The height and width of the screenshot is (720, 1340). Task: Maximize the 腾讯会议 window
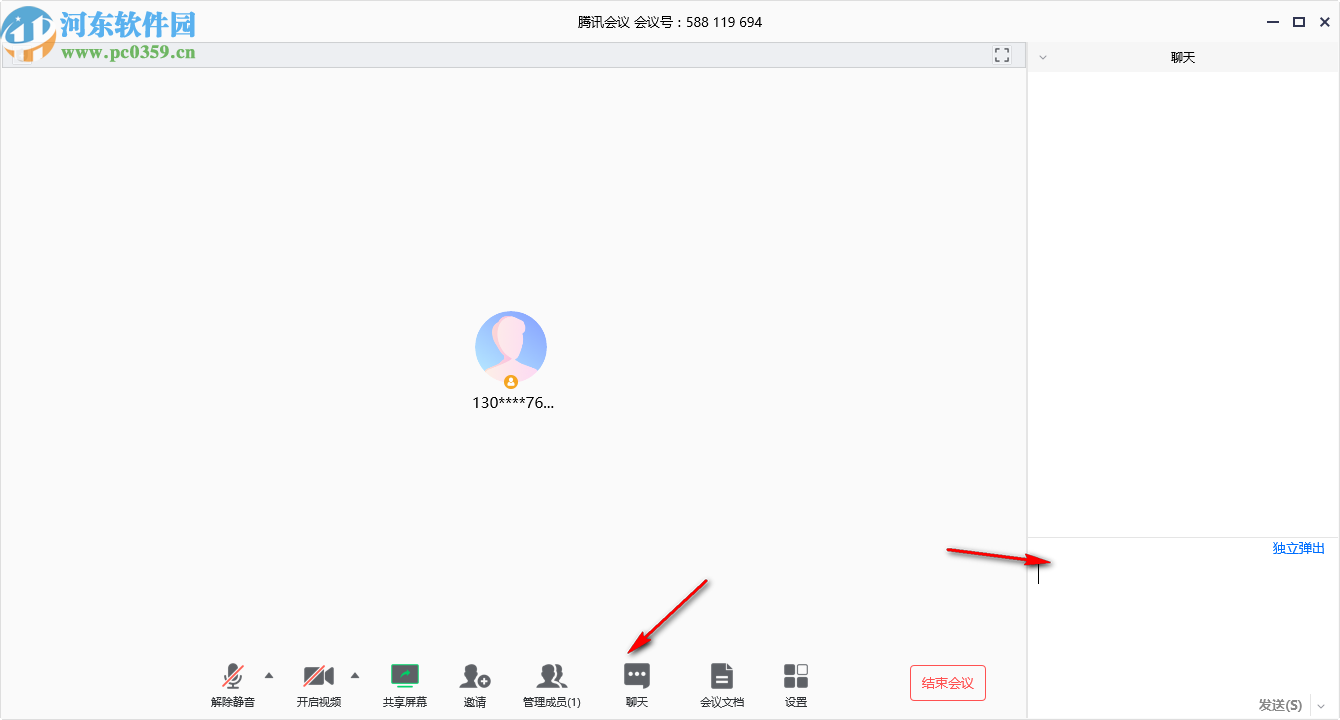(x=1299, y=21)
